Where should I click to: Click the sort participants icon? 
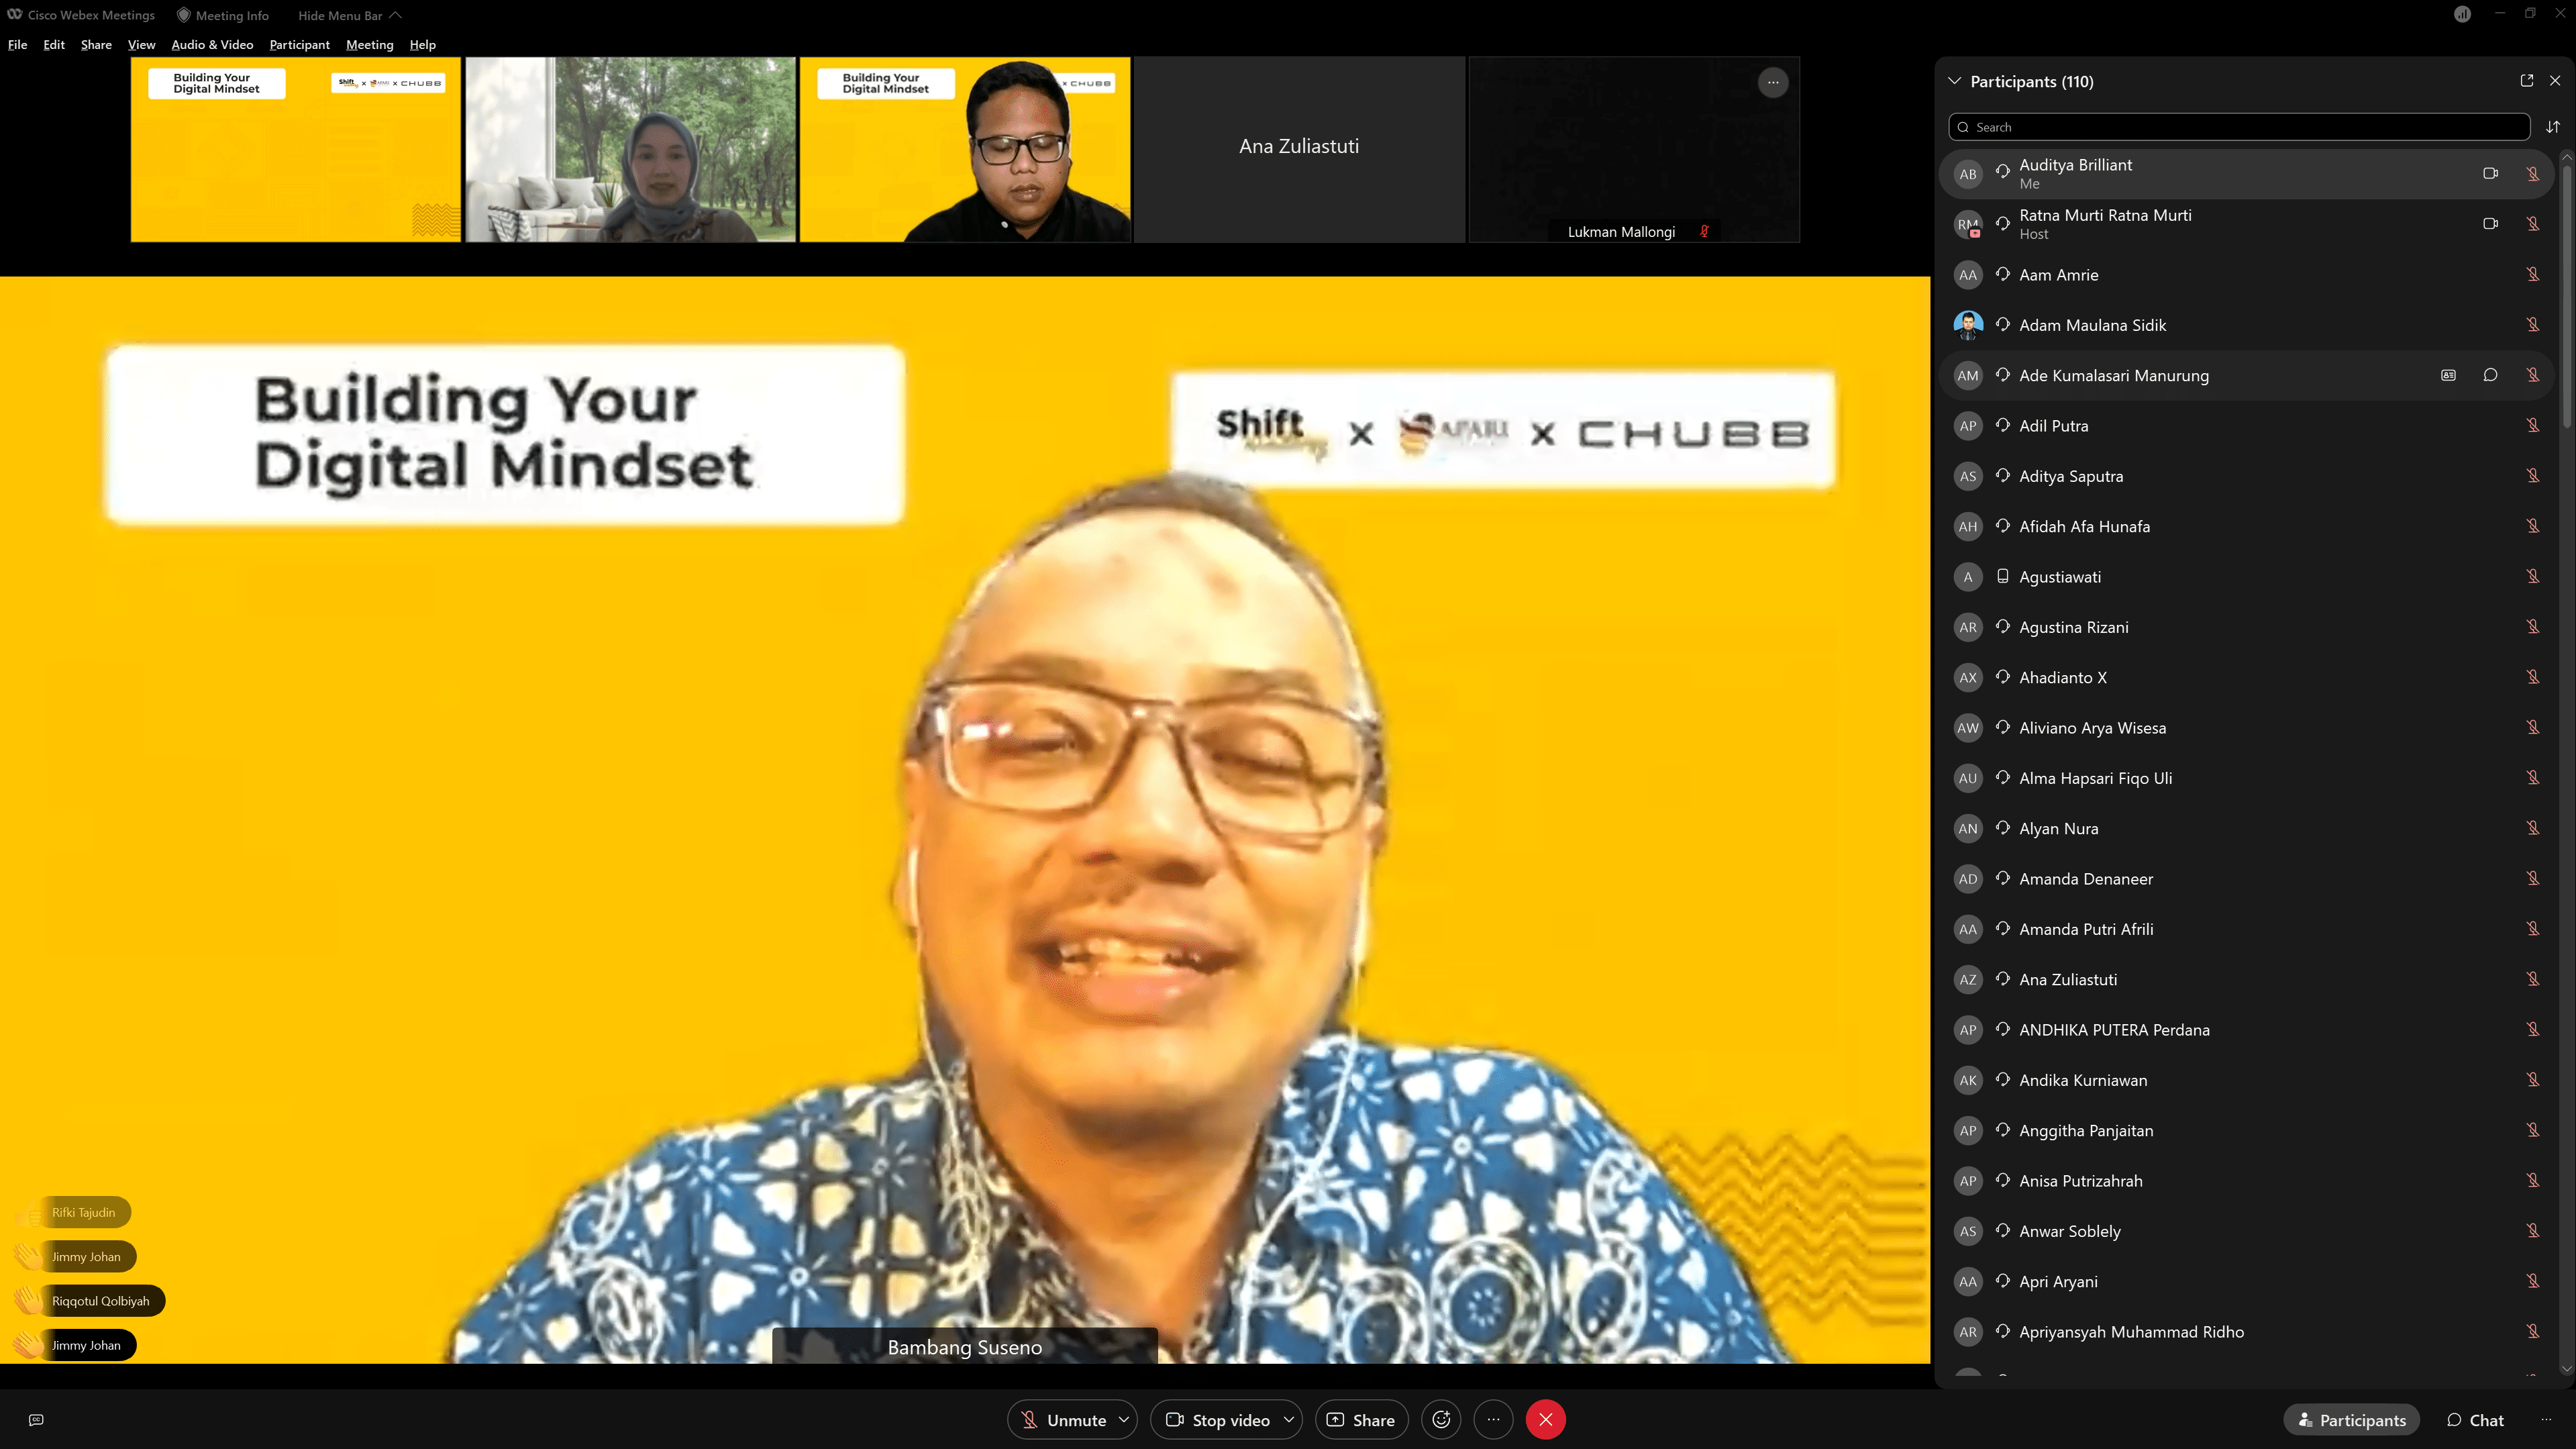(2552, 127)
